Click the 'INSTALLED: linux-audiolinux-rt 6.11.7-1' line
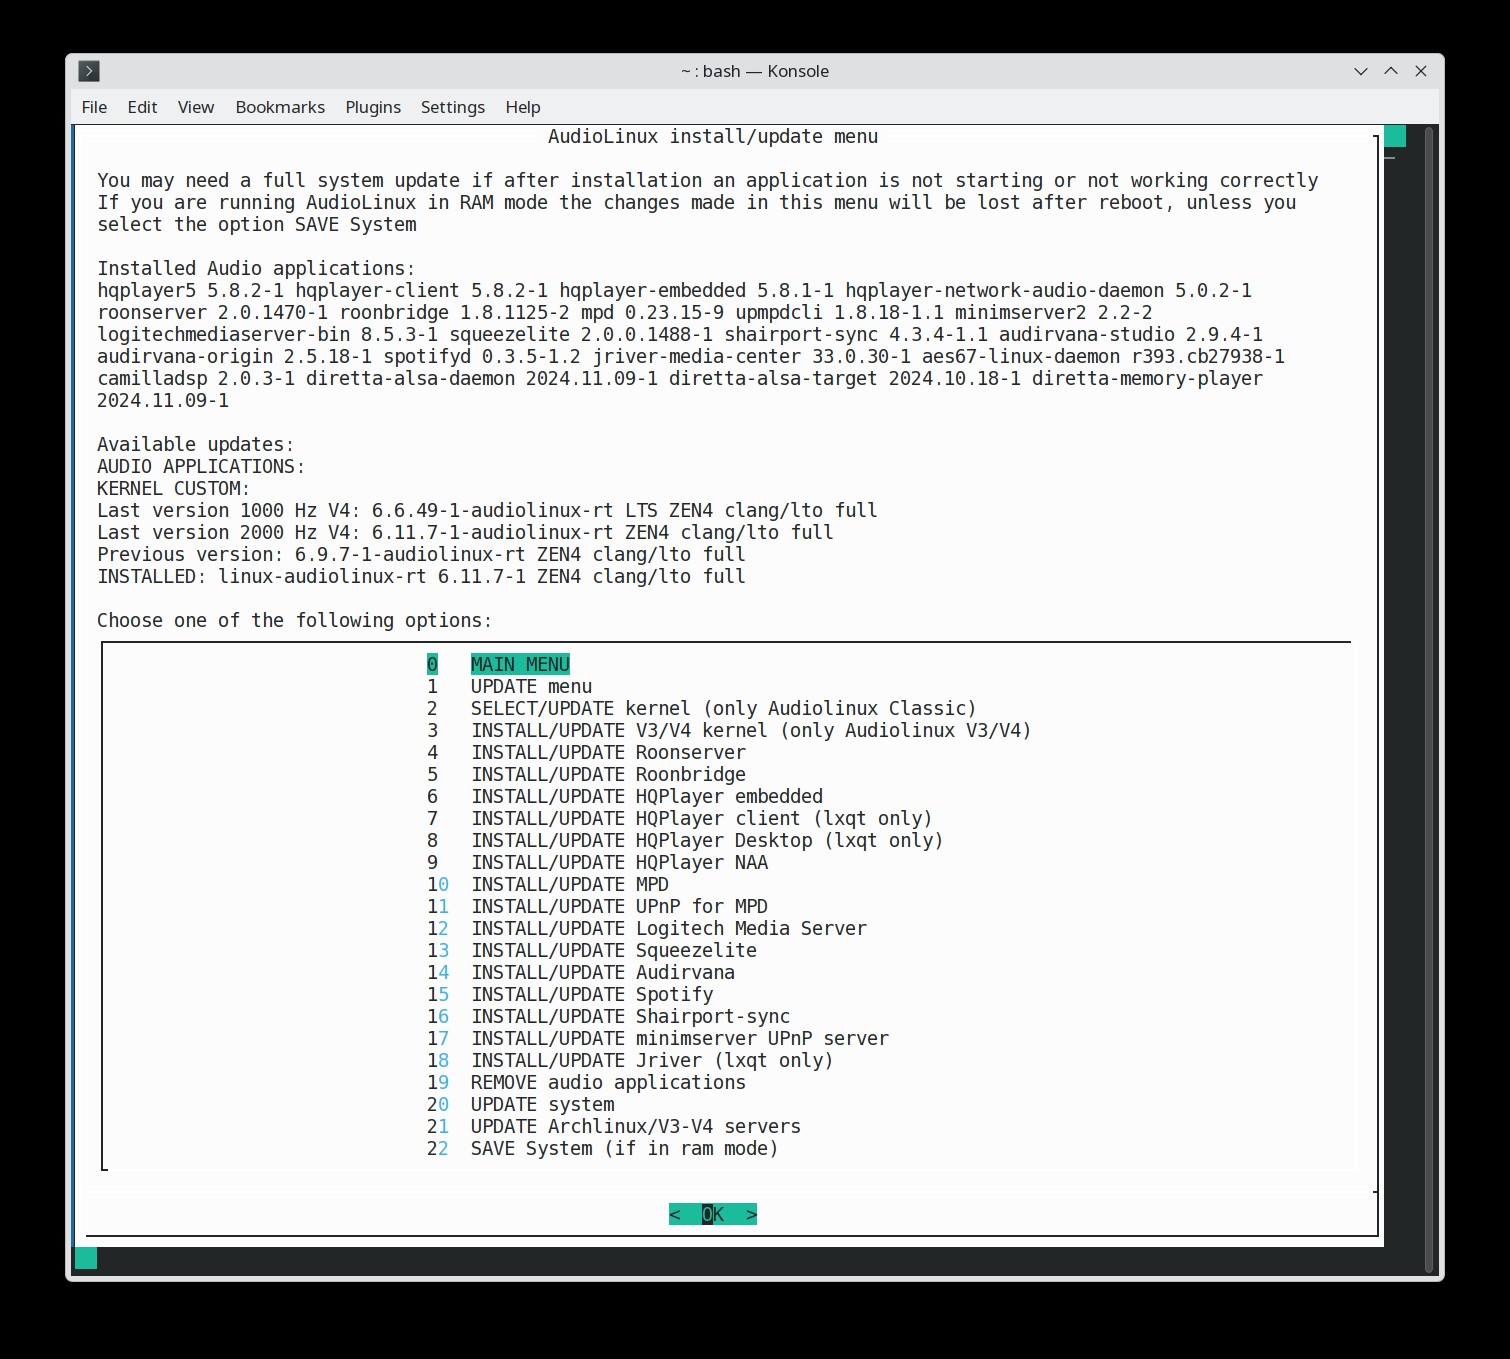 click(421, 576)
